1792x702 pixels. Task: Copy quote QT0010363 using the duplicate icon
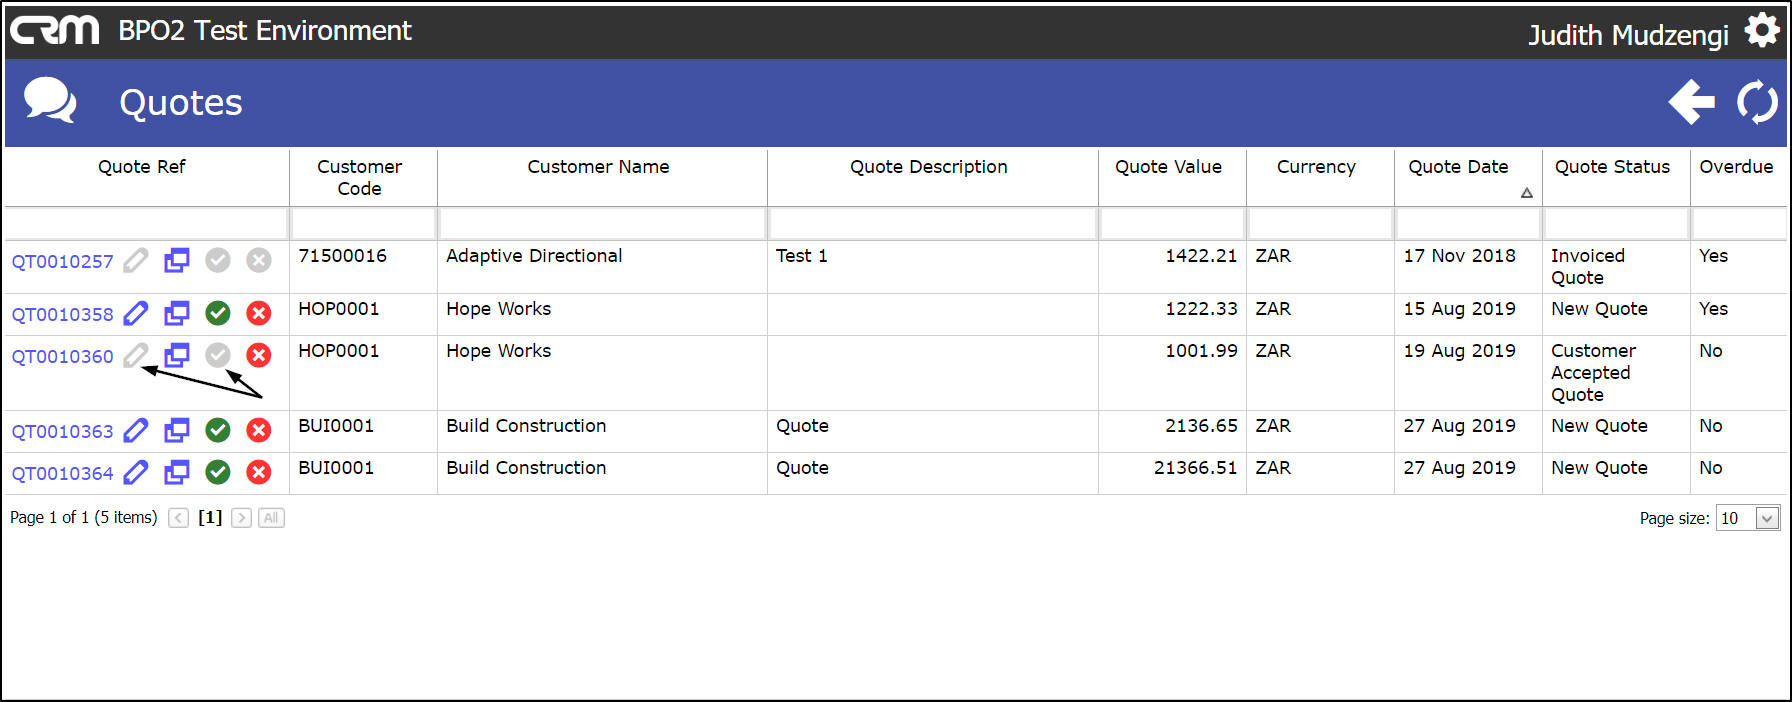pos(177,431)
